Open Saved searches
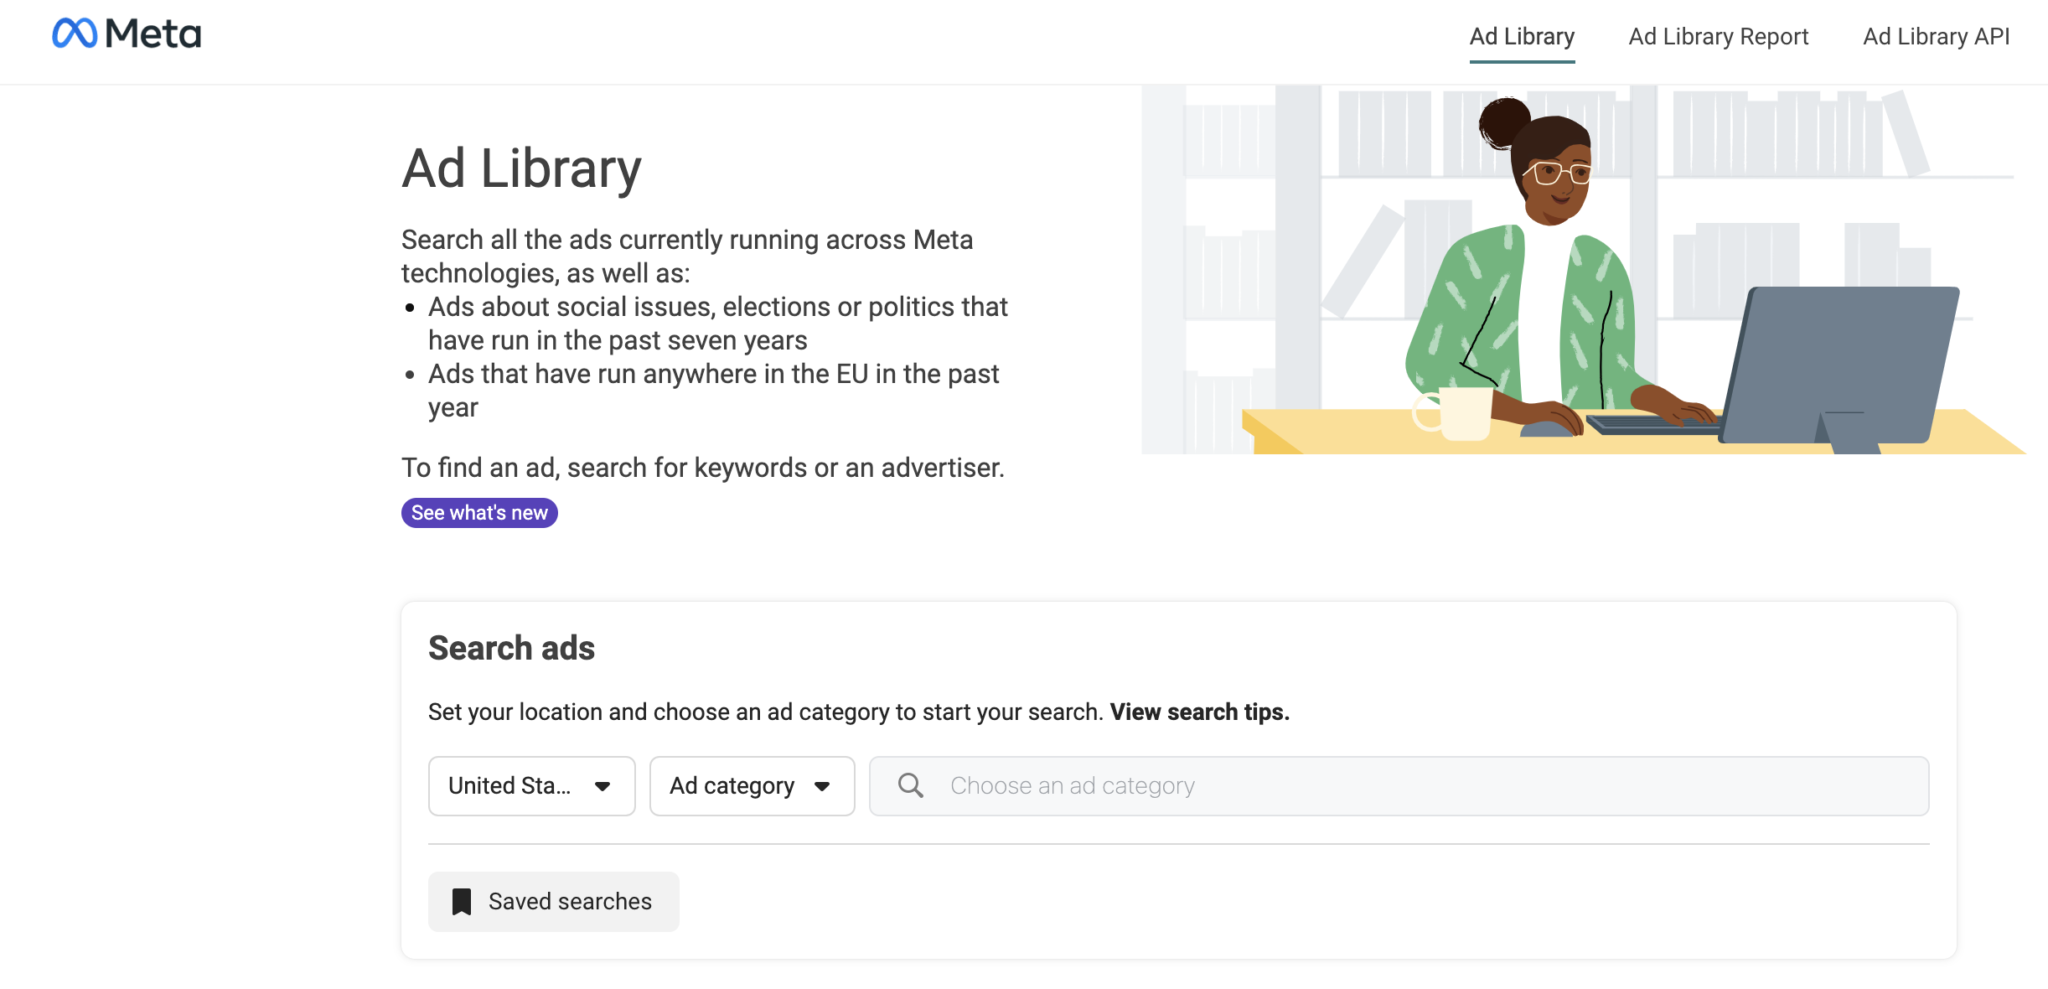Viewport: 2048px width, 989px height. point(553,901)
